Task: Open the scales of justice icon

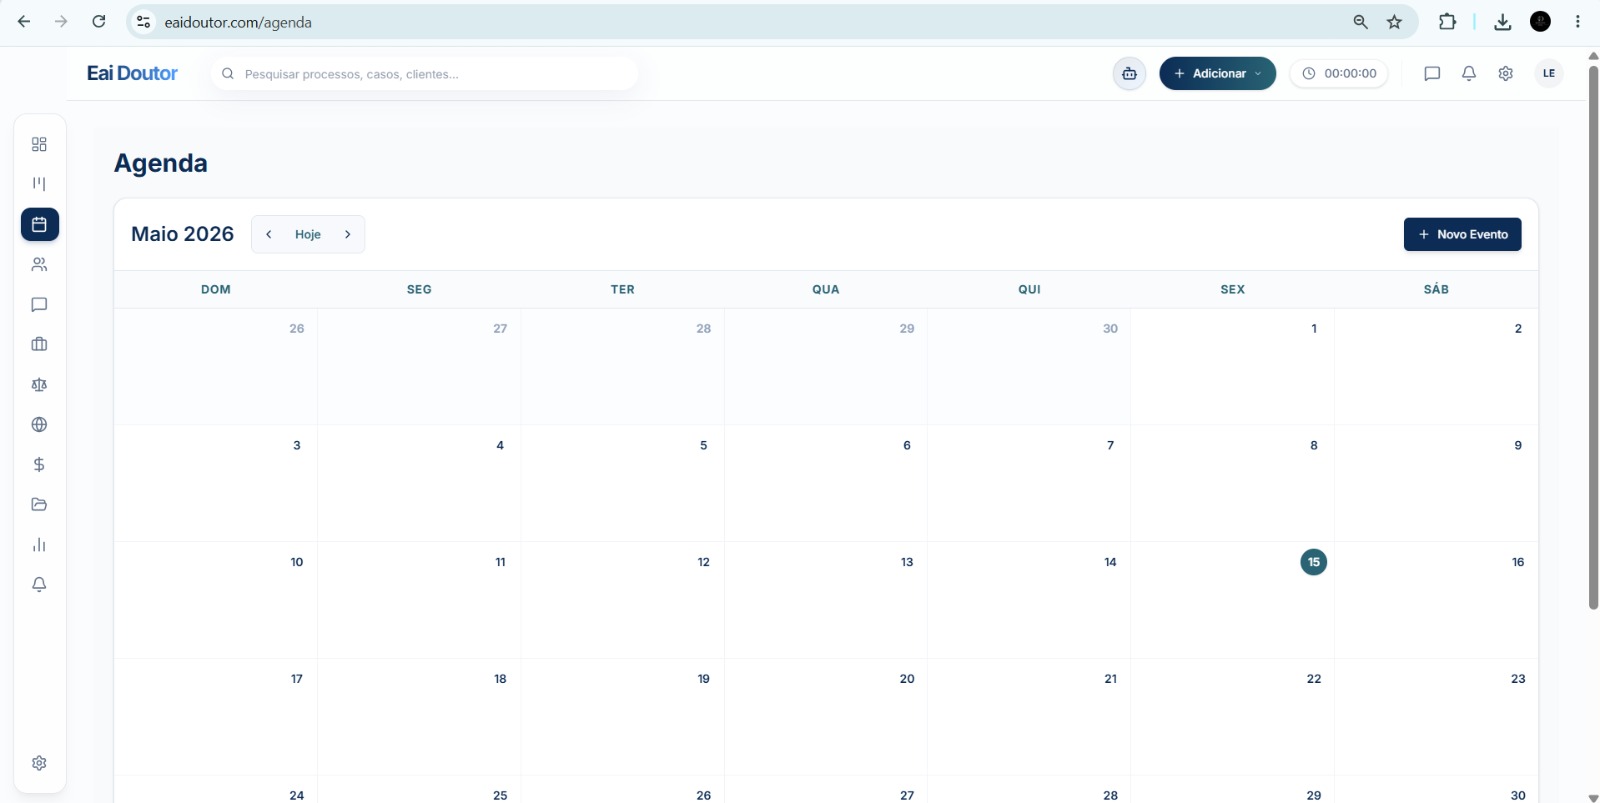Action: point(39,385)
